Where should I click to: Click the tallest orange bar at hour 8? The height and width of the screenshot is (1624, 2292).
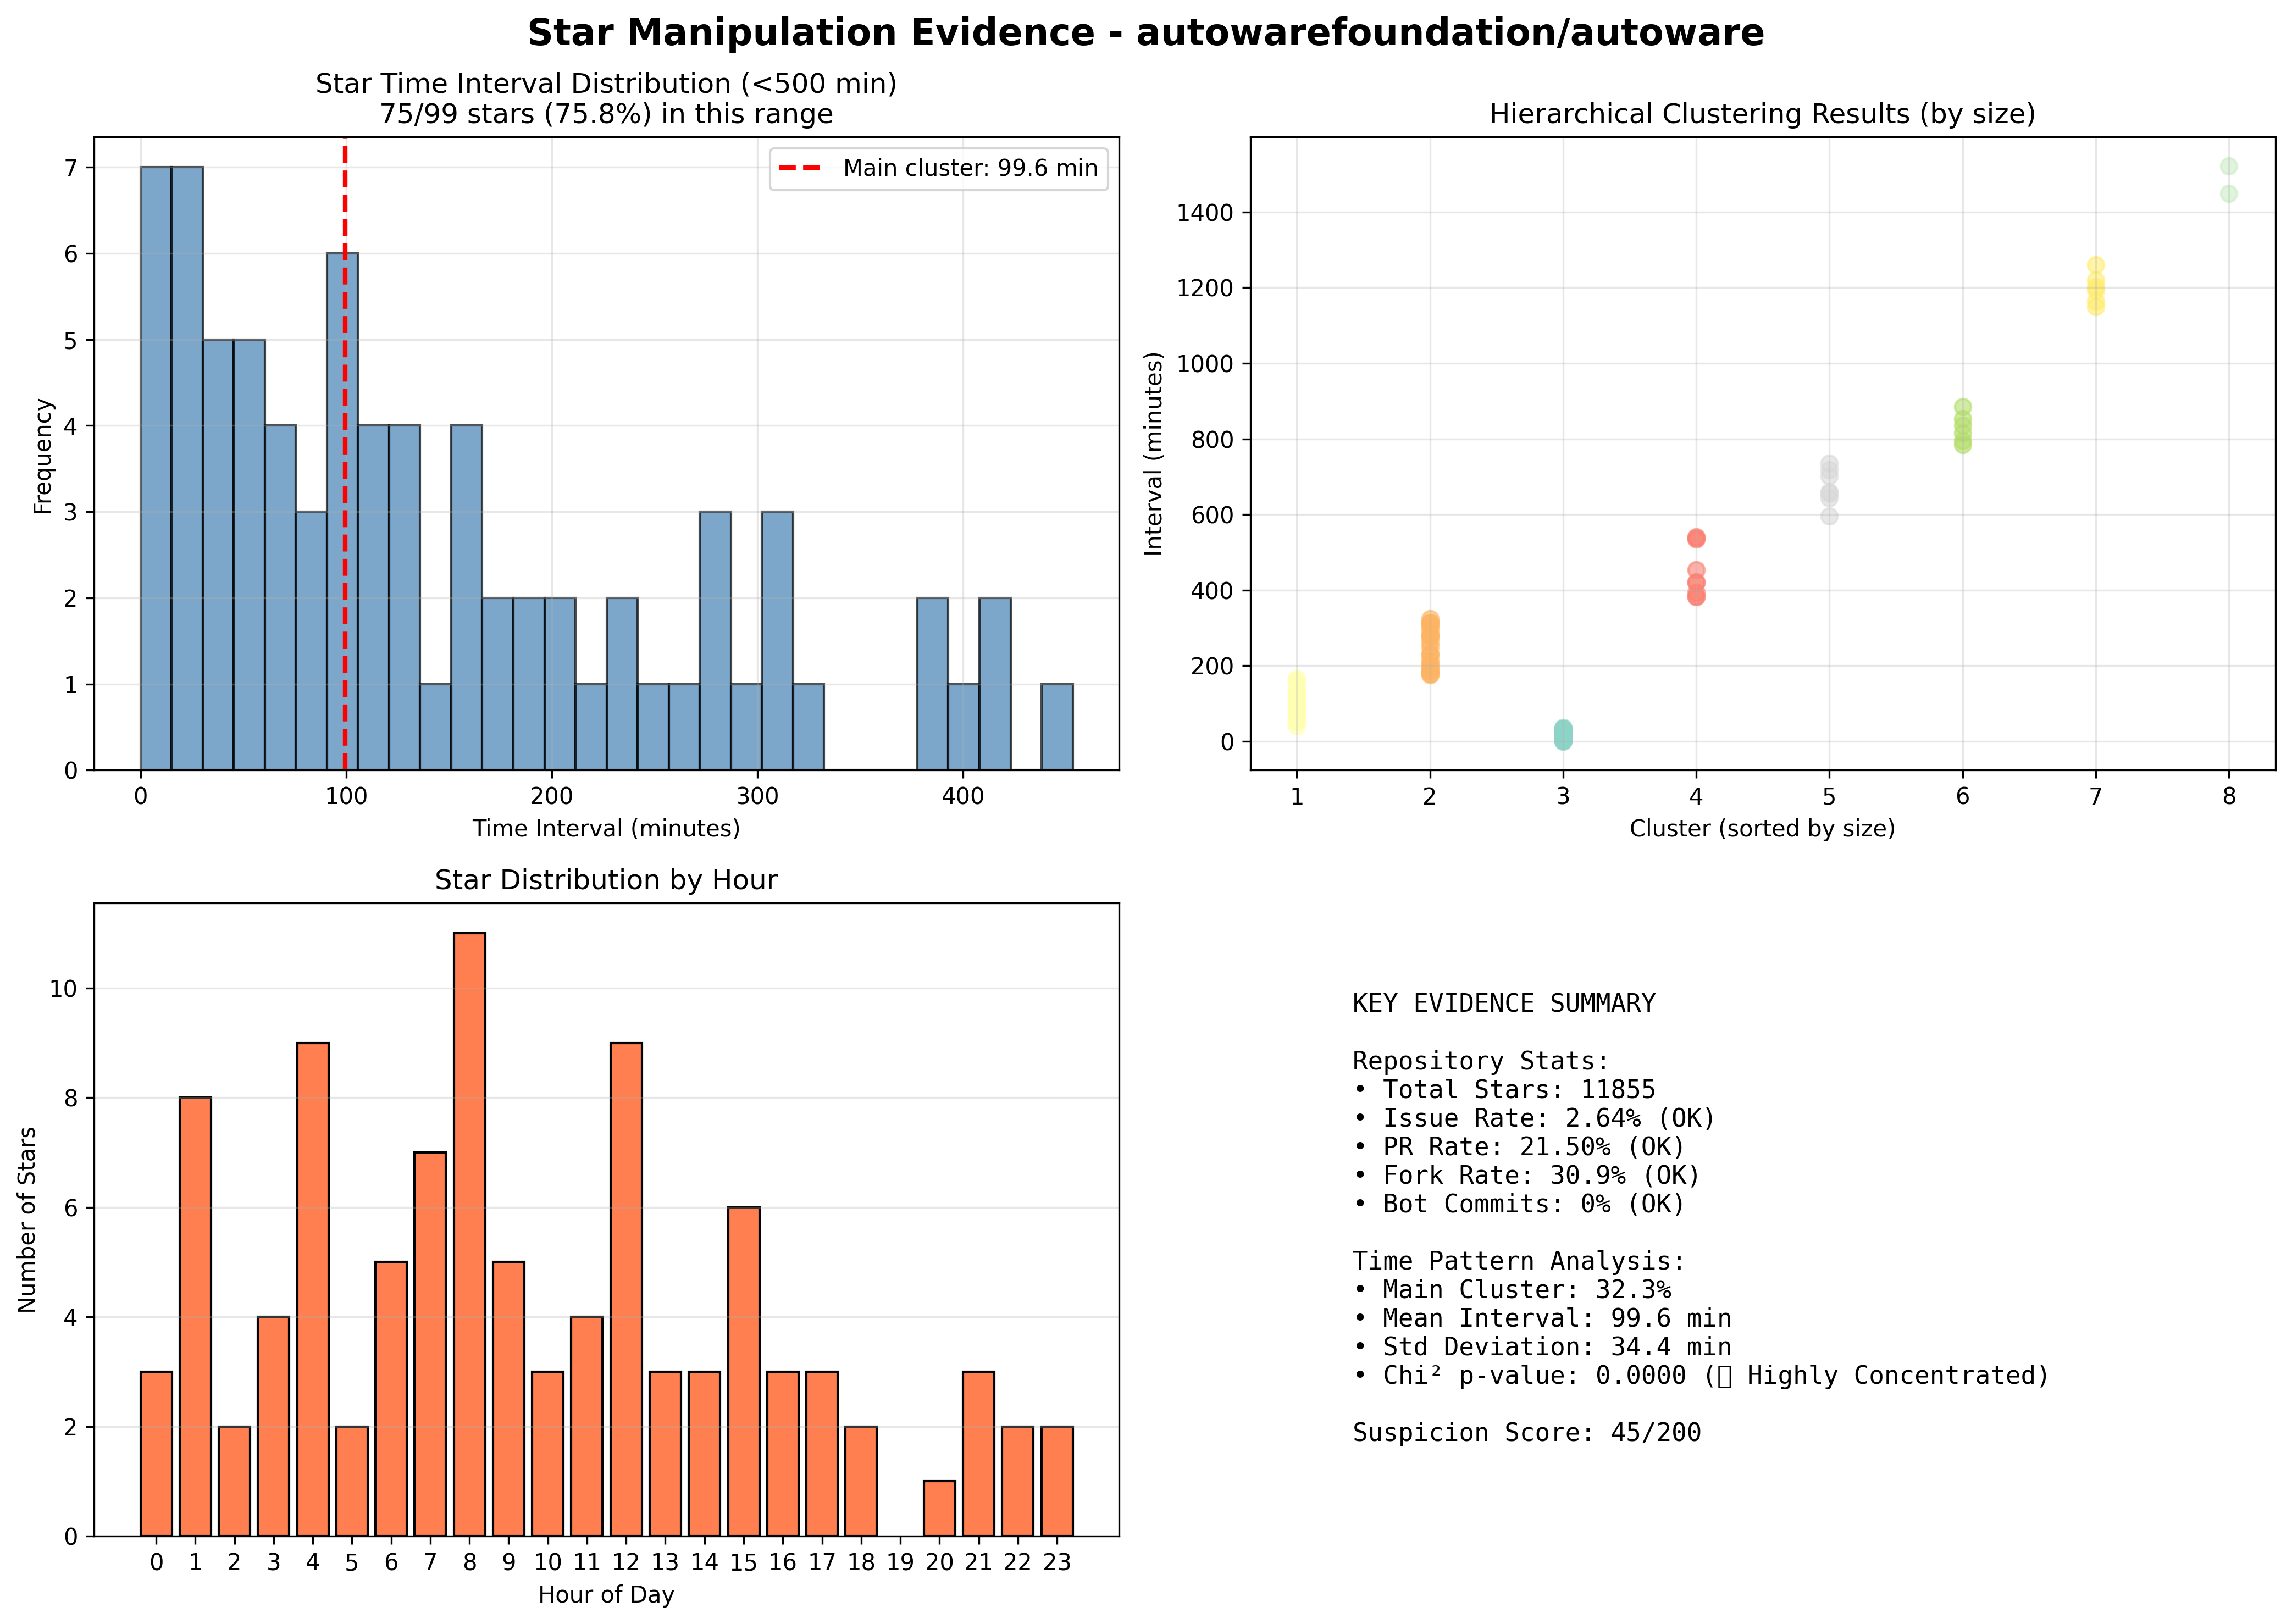(x=470, y=1234)
